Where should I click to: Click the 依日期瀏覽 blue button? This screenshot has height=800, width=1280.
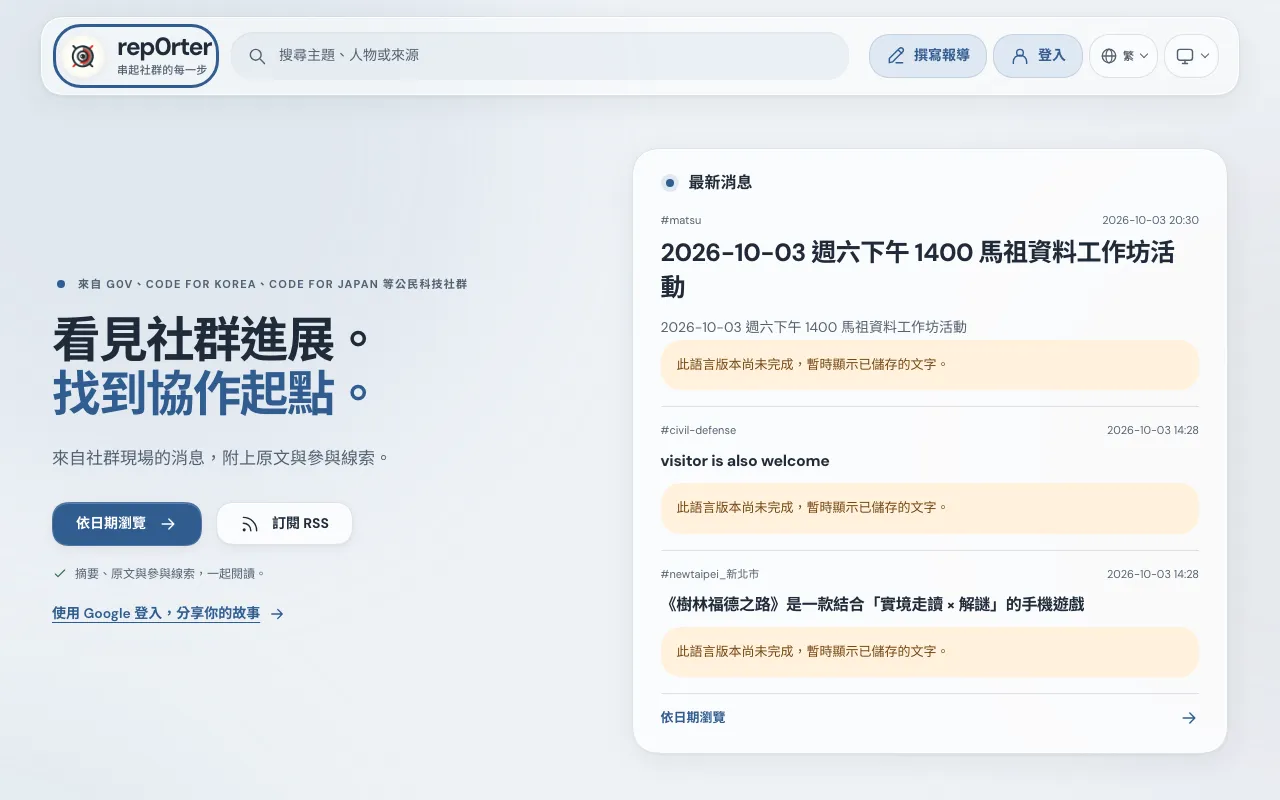pos(127,524)
